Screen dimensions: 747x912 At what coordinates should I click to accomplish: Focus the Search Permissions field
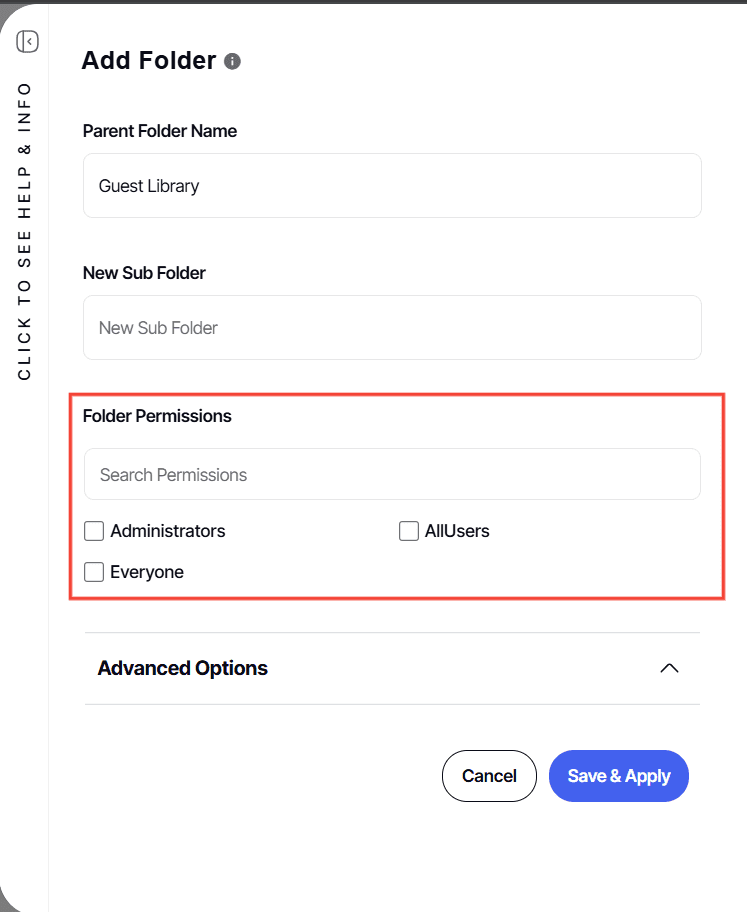[x=392, y=475]
